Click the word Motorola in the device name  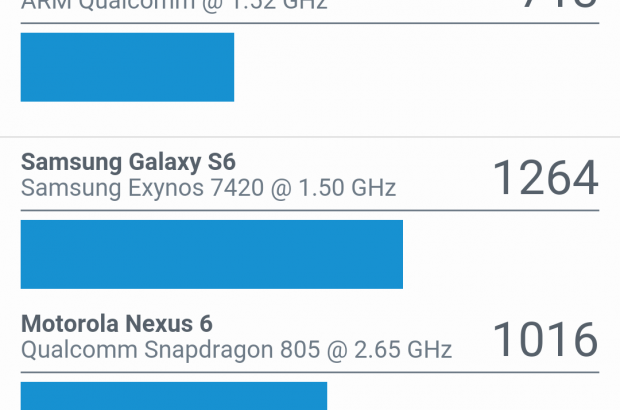[x=70, y=324]
